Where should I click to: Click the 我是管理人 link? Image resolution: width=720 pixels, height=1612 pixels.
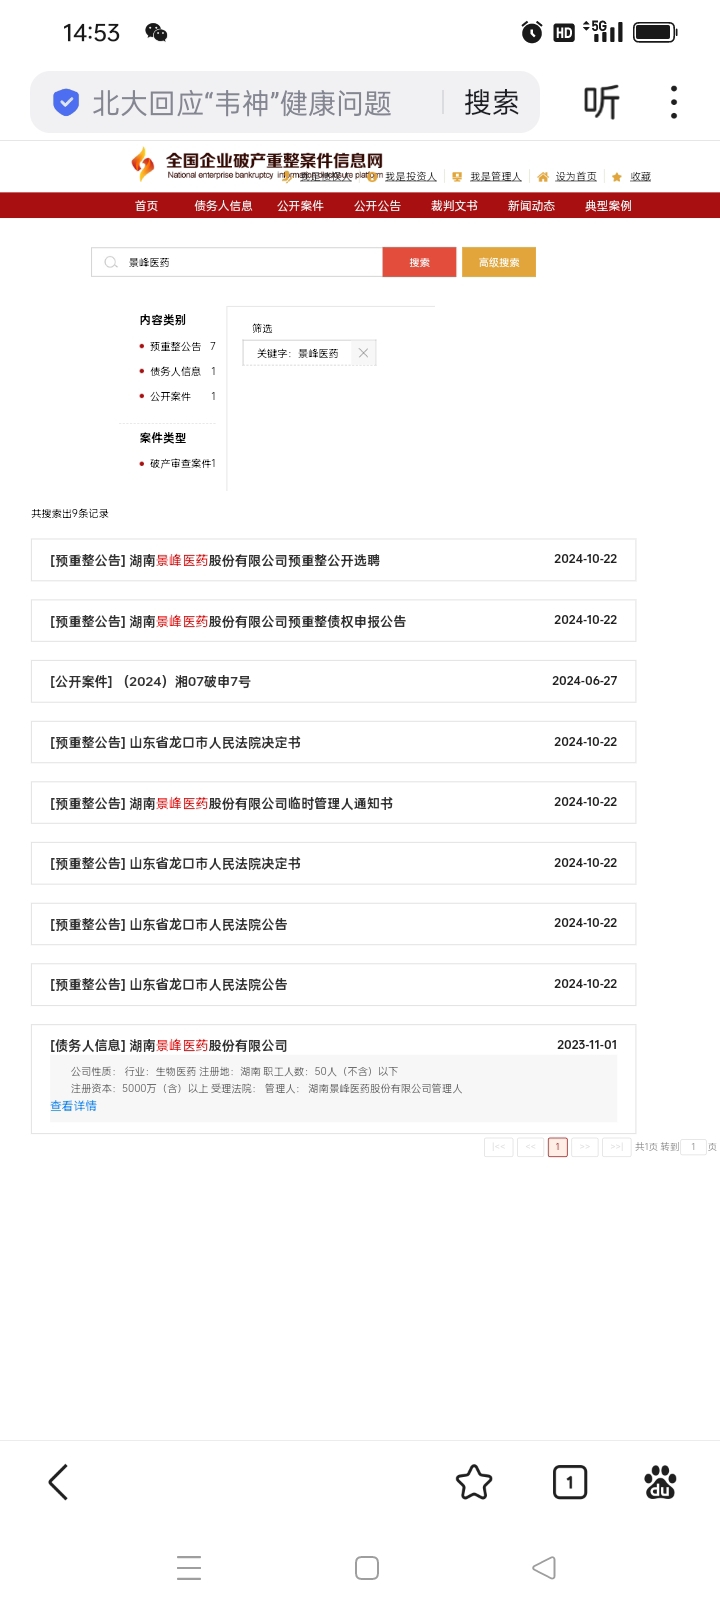(x=496, y=177)
